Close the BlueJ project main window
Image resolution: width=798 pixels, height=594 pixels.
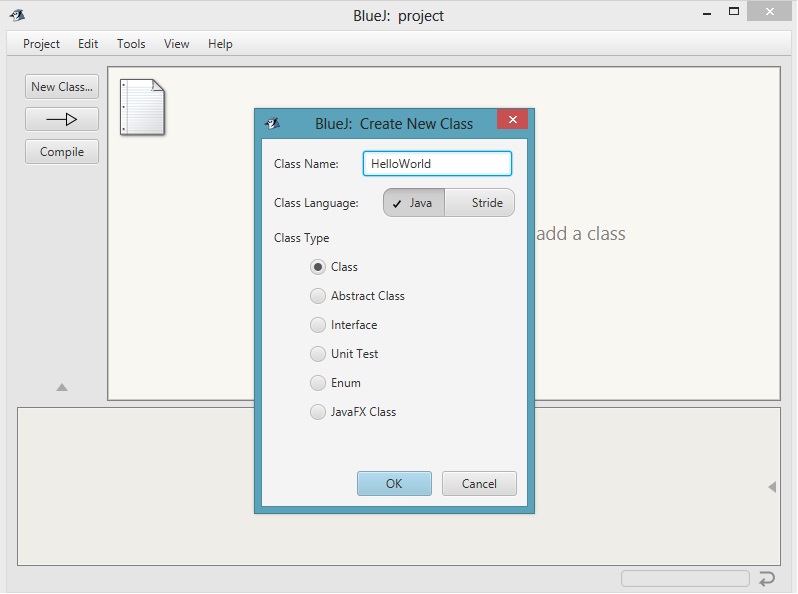tap(769, 12)
